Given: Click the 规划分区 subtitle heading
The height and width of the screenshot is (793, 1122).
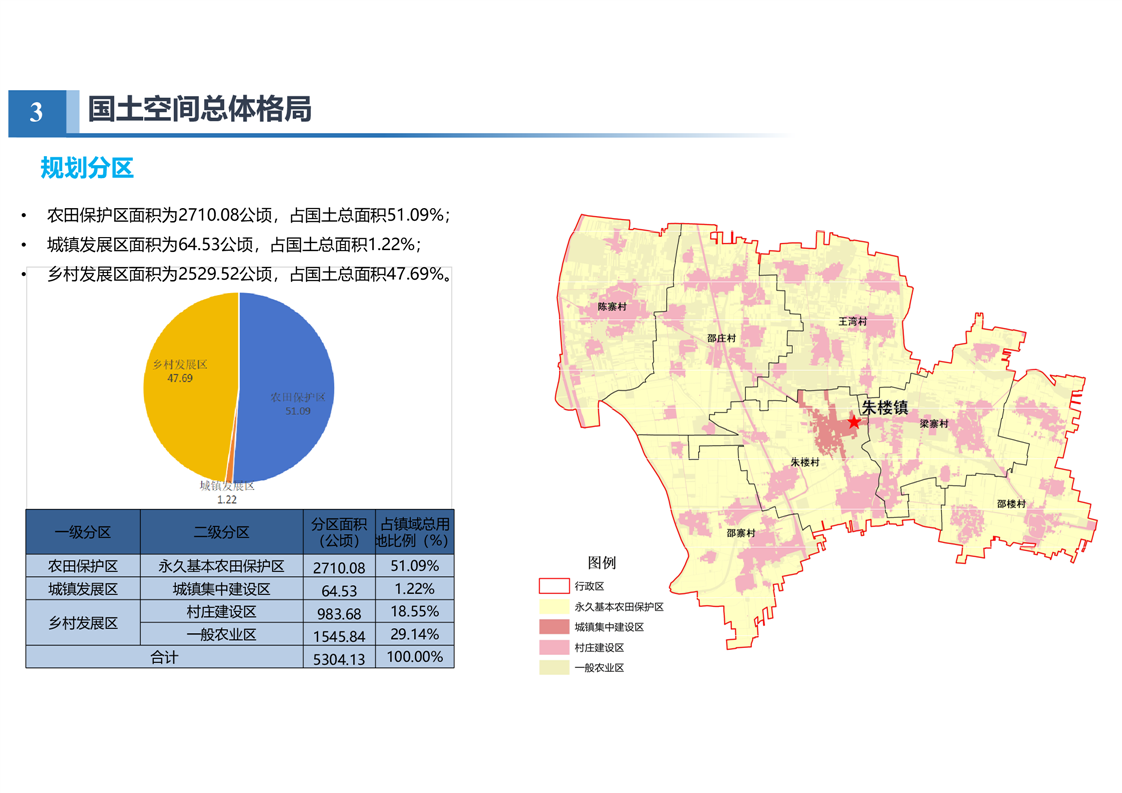Looking at the screenshot, I should tap(87, 167).
